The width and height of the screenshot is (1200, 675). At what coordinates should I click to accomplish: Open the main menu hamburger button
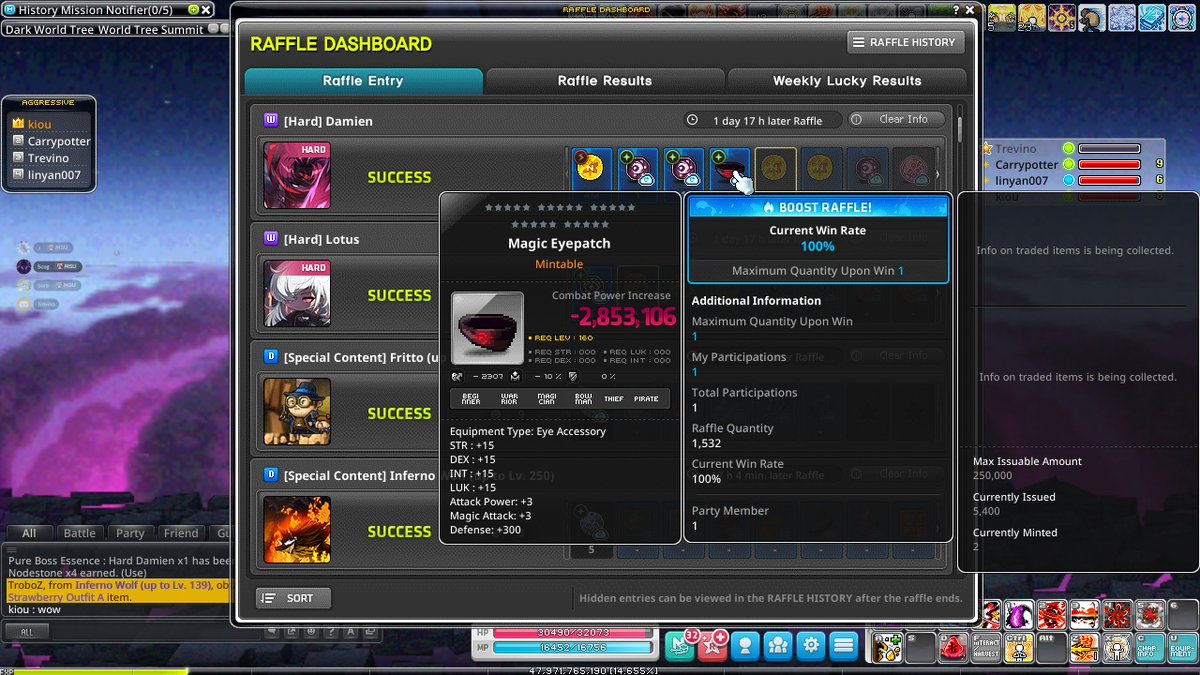[x=844, y=645]
